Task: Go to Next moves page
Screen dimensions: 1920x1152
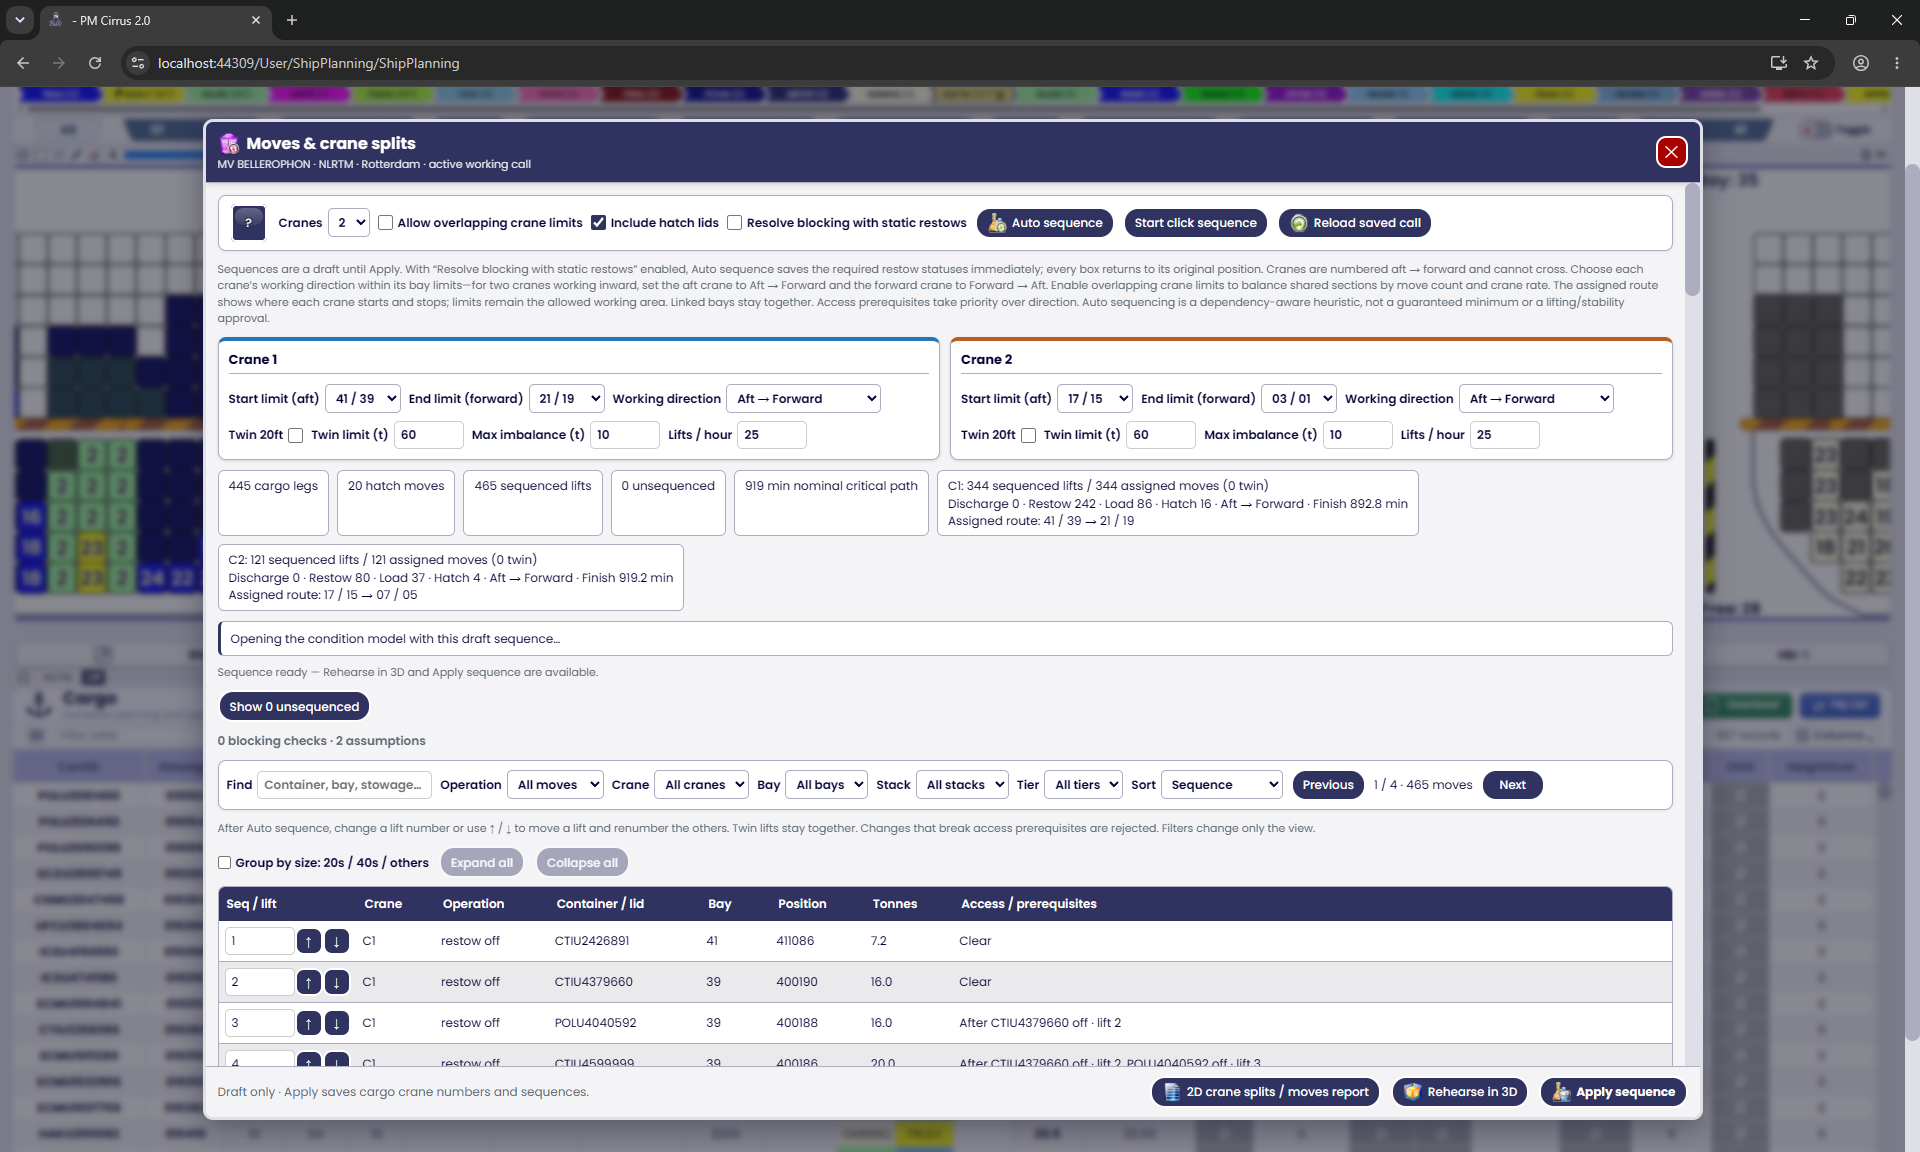Action: [x=1512, y=785]
